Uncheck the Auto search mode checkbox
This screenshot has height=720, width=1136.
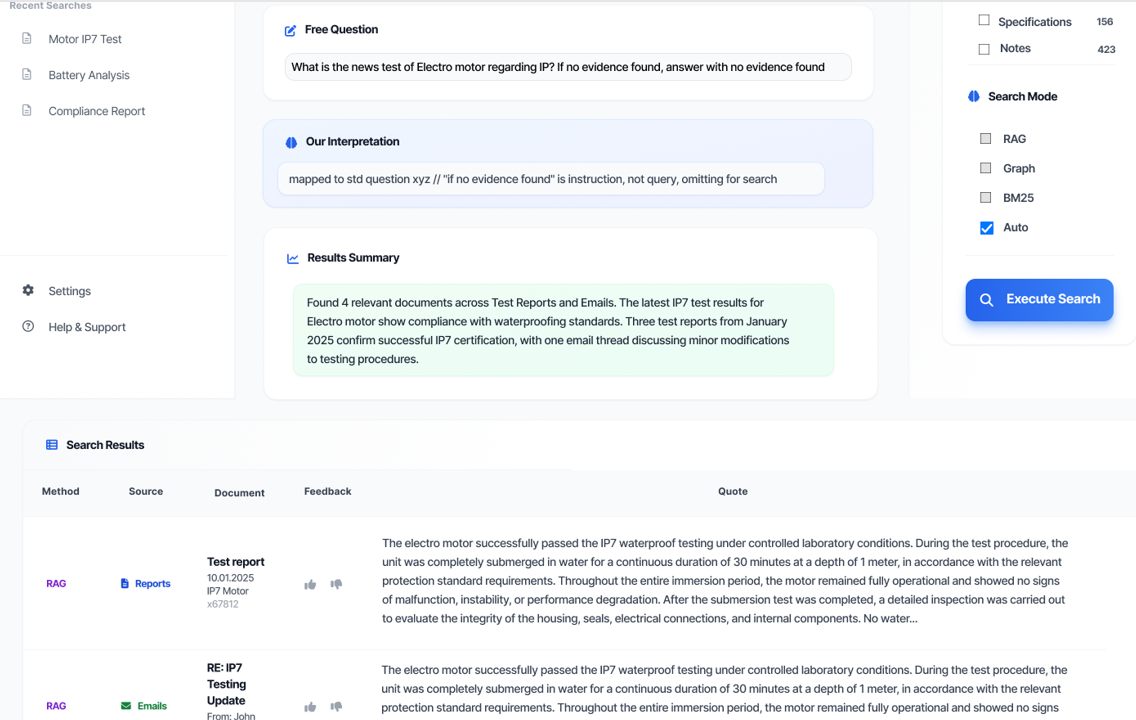point(987,228)
